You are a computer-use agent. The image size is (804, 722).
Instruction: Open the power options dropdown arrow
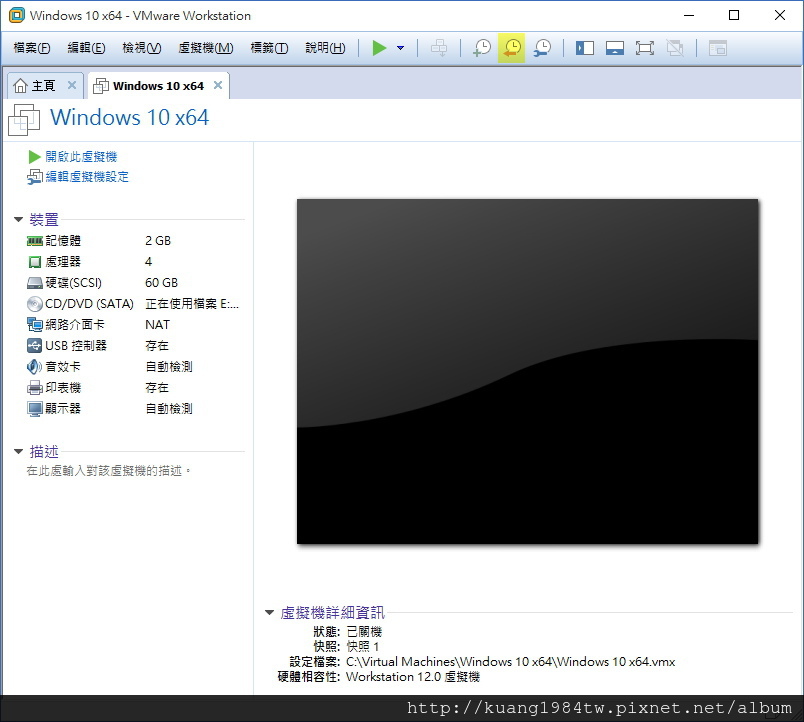400,48
